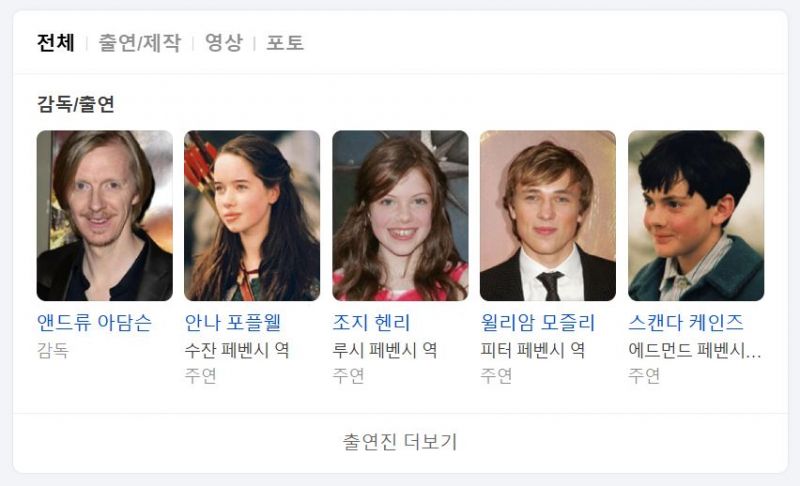Expand cast list with 출연진 더보기
The image size is (800, 486).
[x=400, y=442]
